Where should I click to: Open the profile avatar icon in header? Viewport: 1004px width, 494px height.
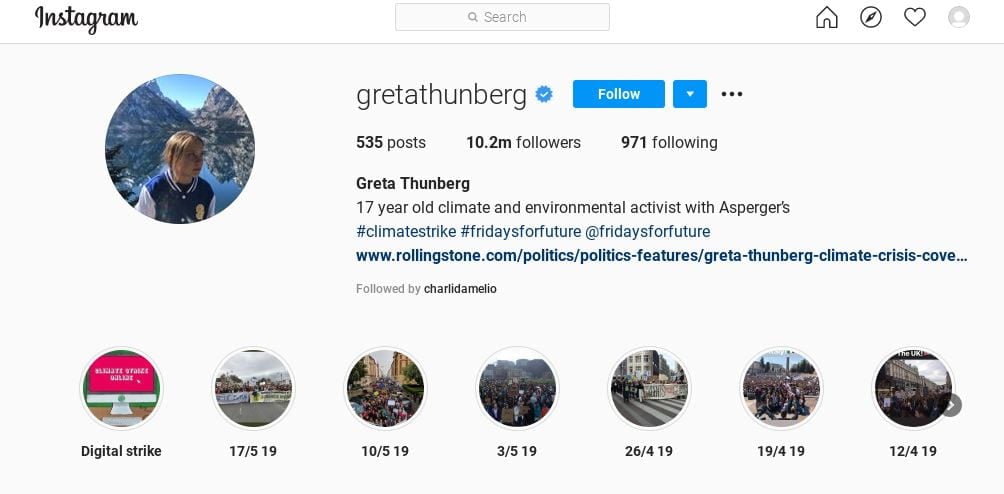(959, 17)
